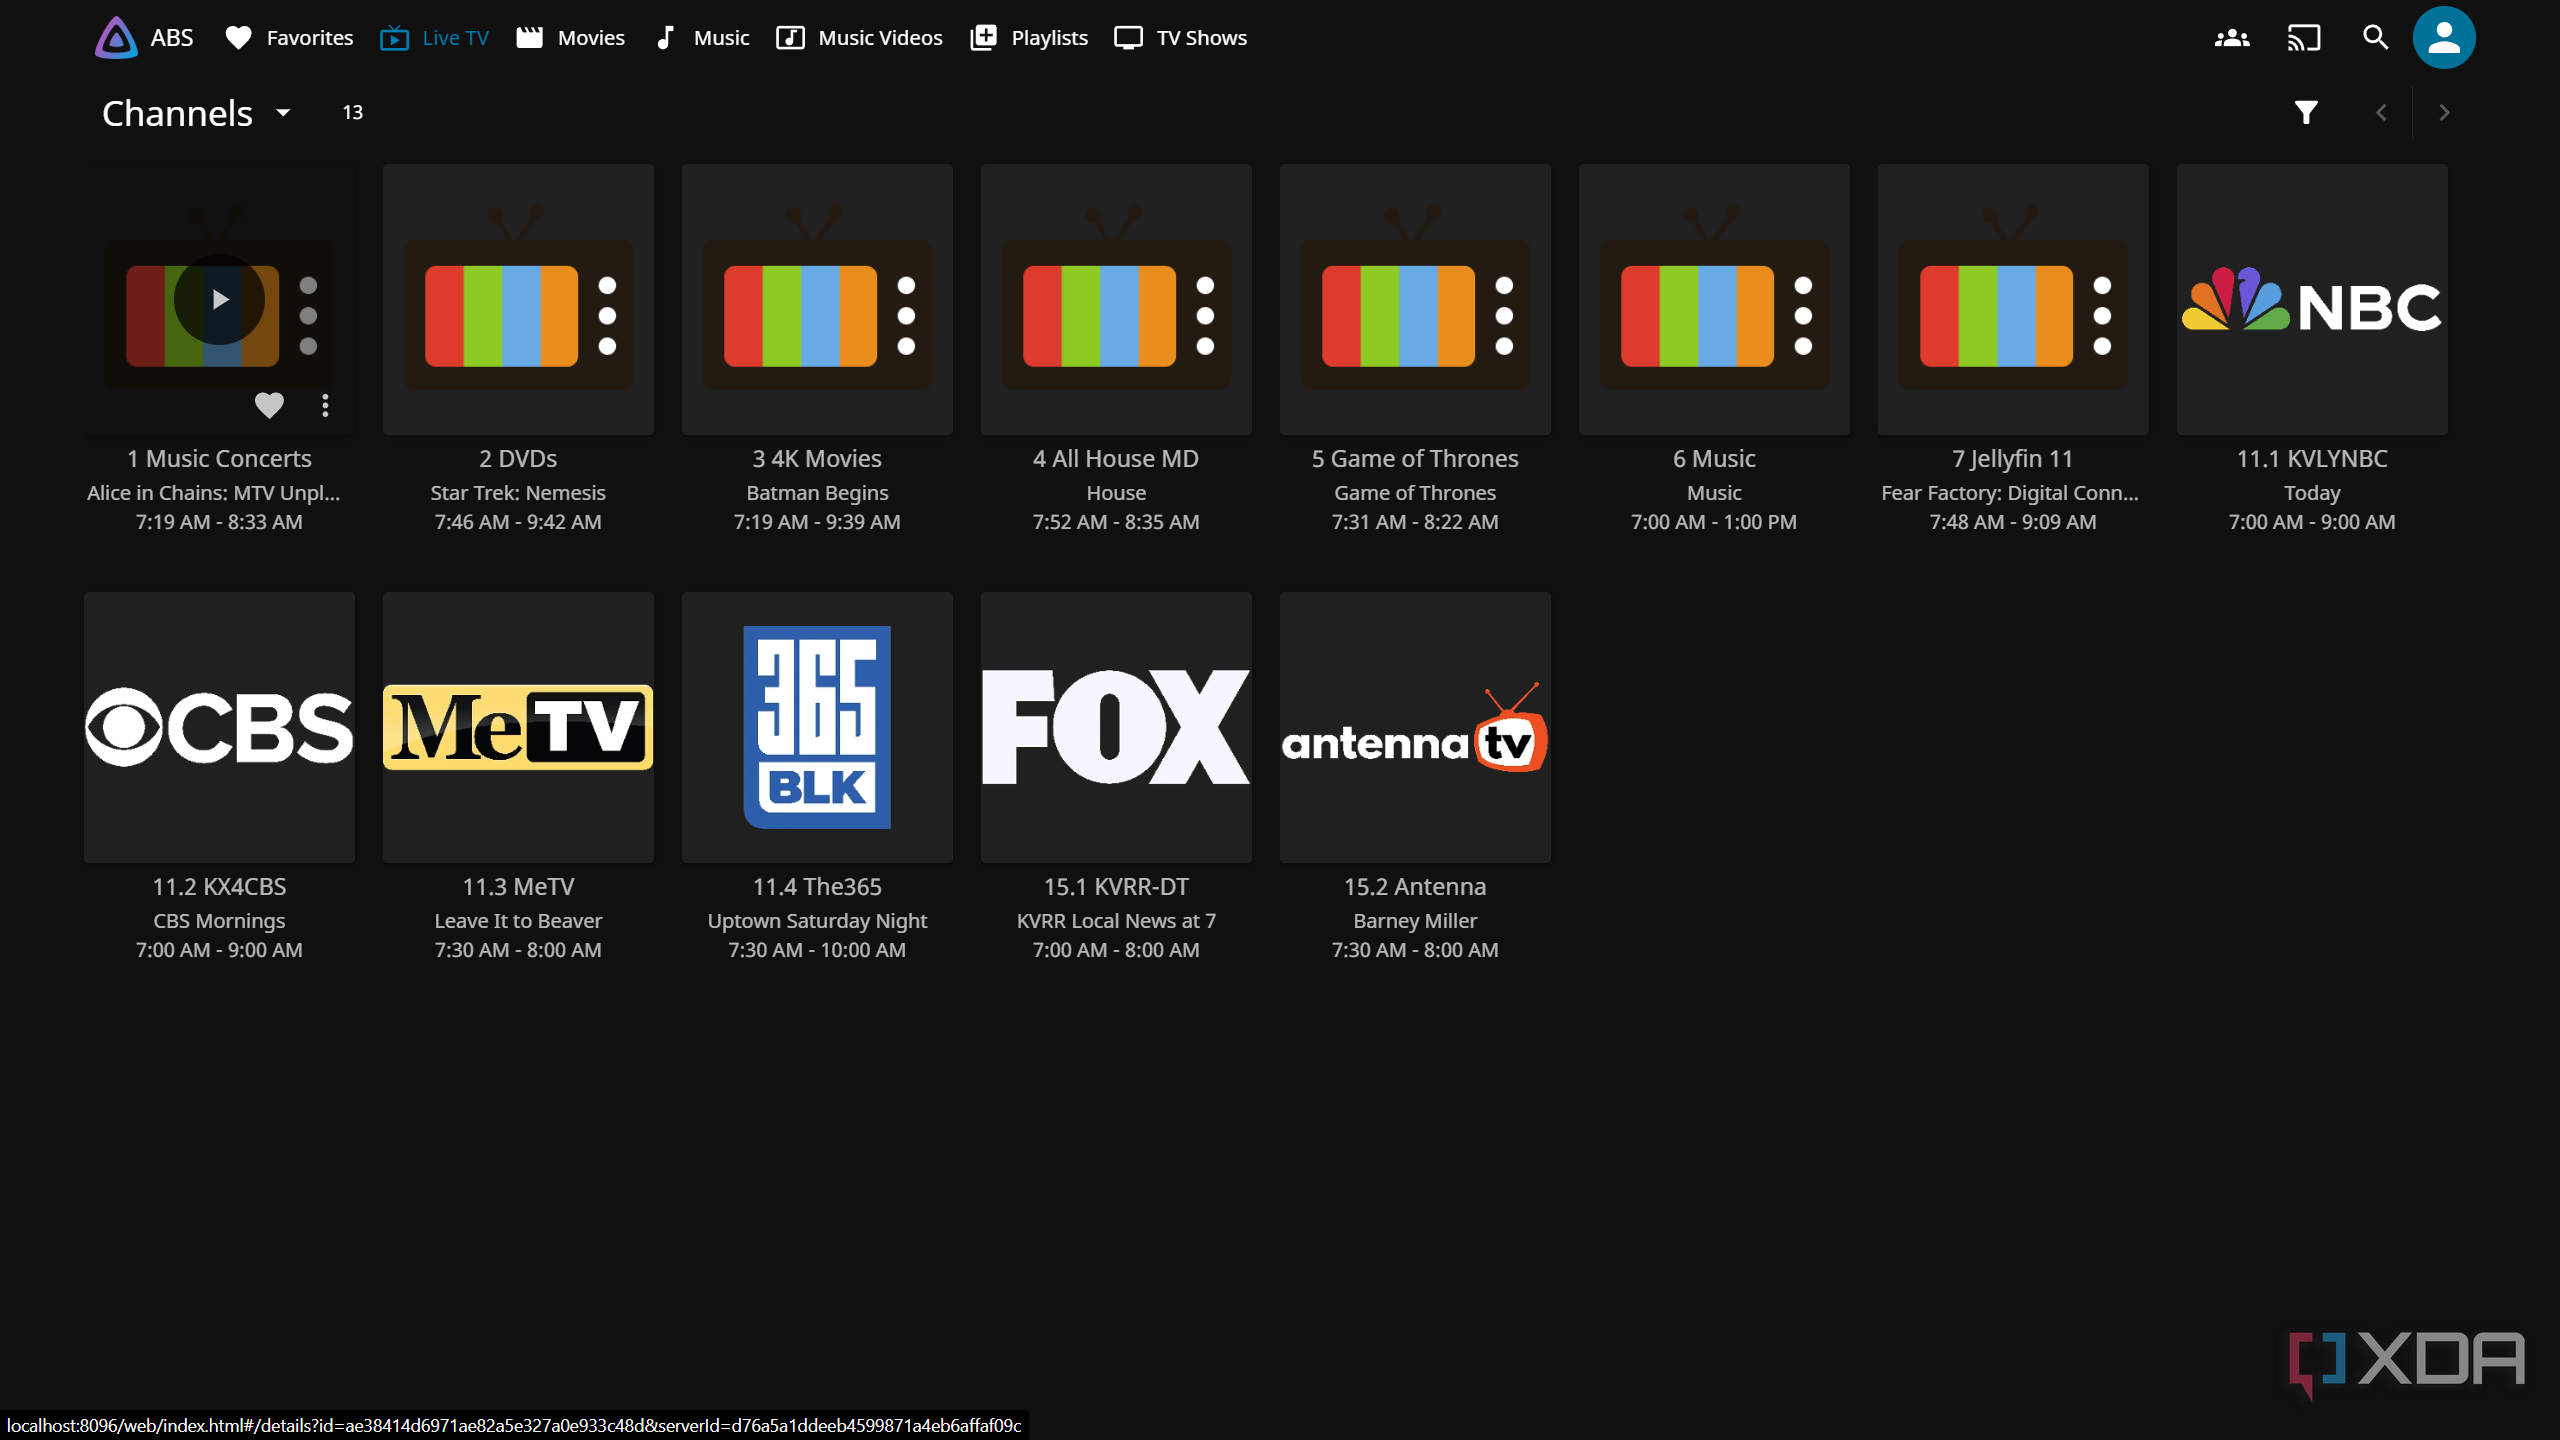Open the 4 All House MD thumbnail
This screenshot has width=2560, height=1440.
(x=1116, y=299)
